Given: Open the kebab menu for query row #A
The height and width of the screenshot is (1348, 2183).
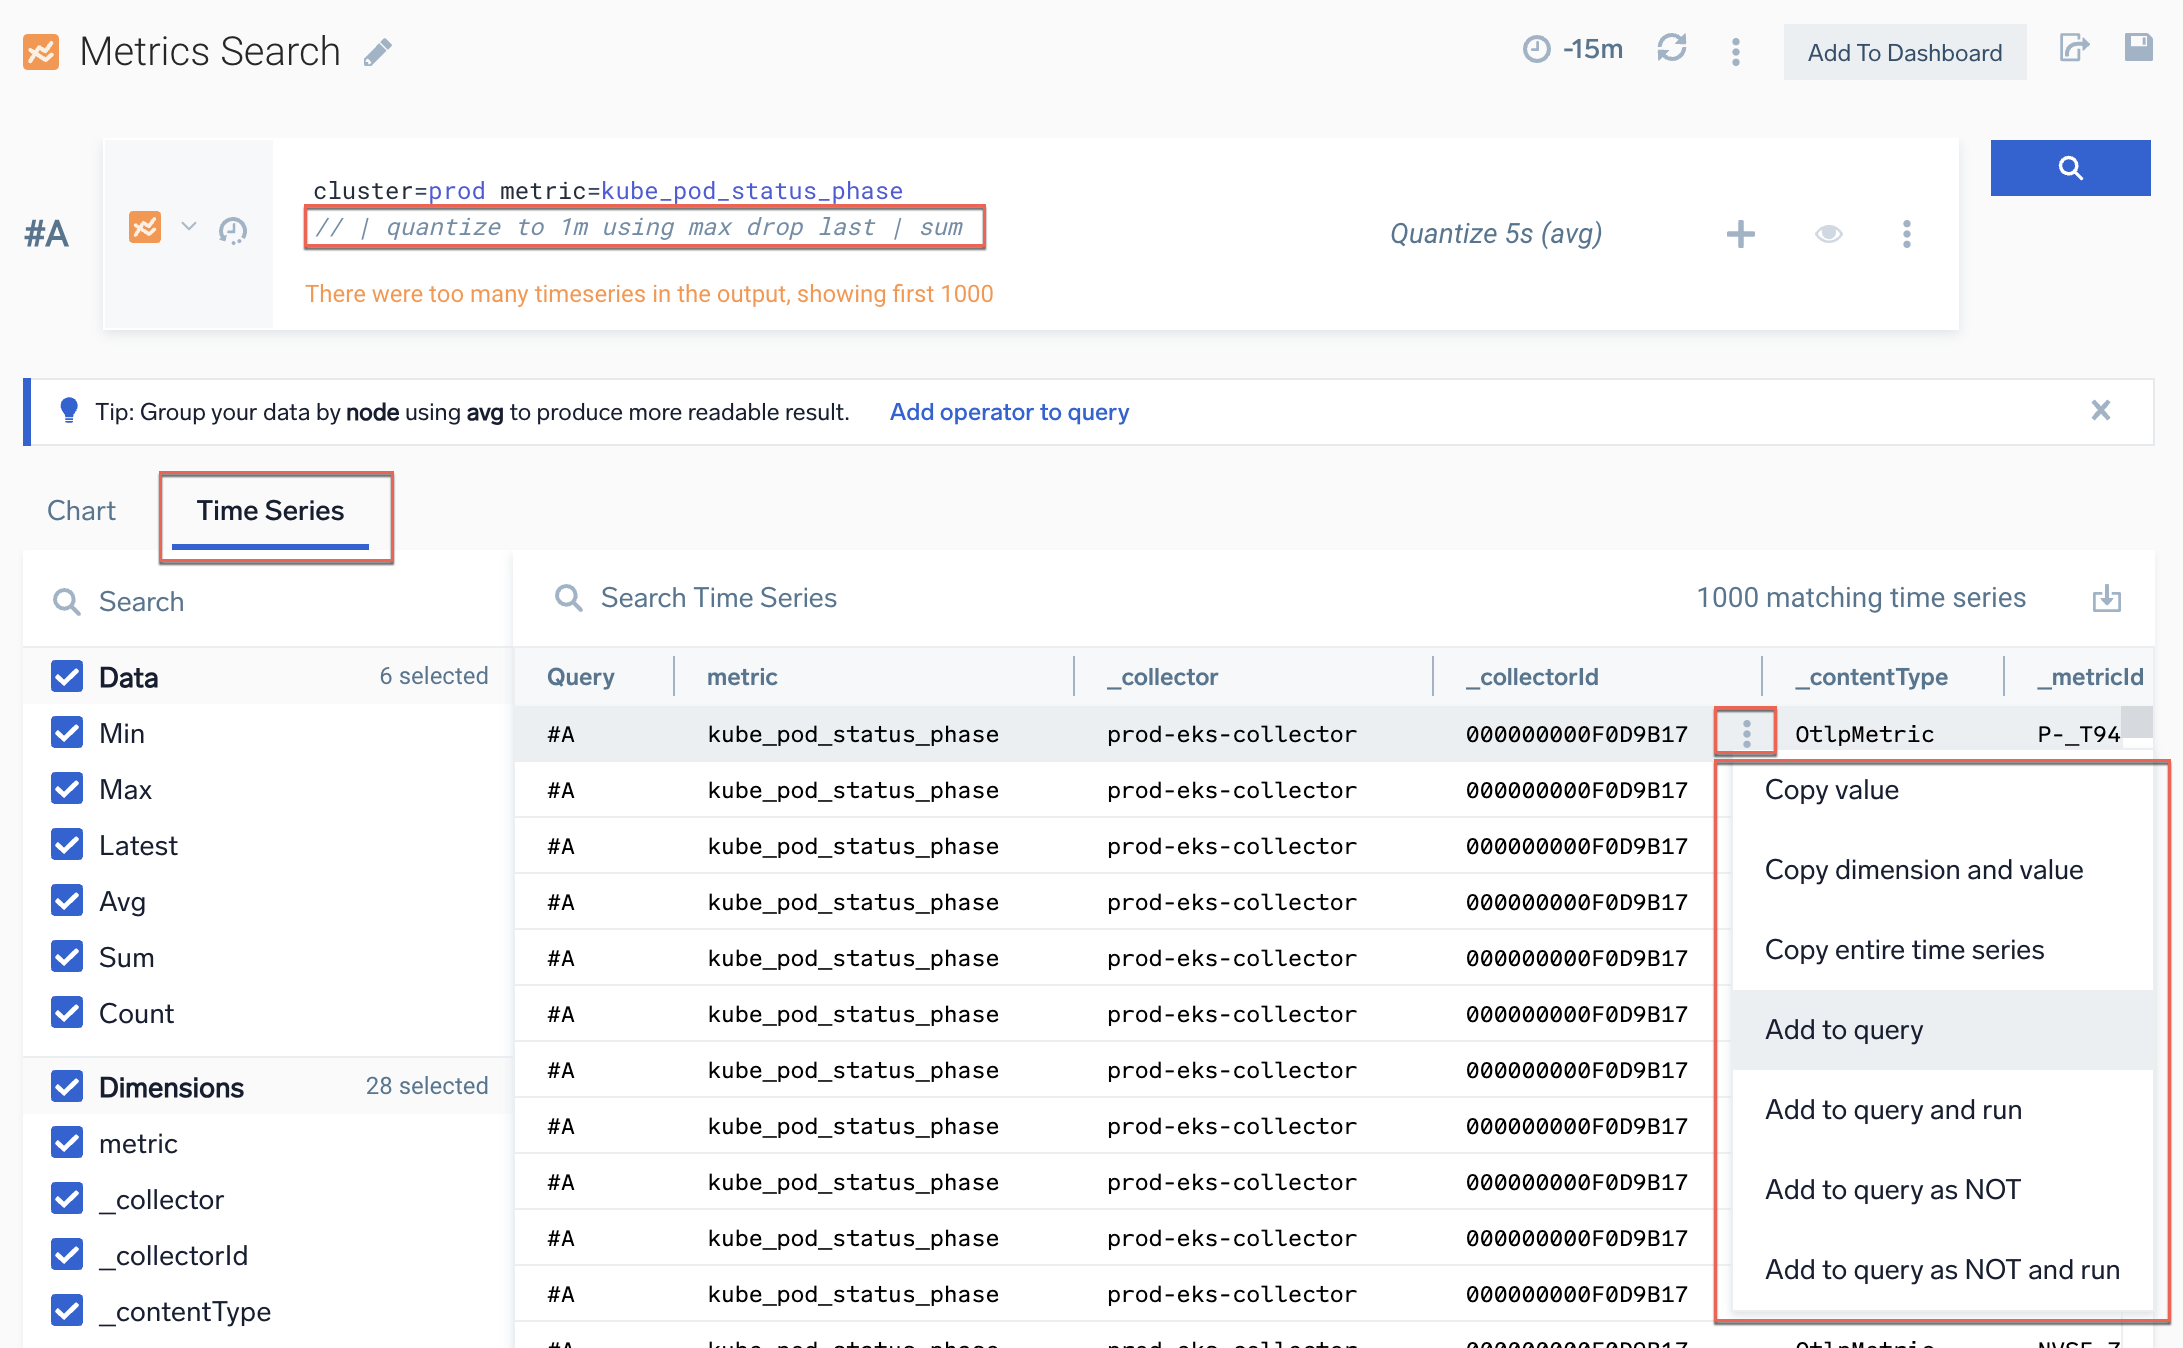Looking at the screenshot, I should [x=1906, y=233].
